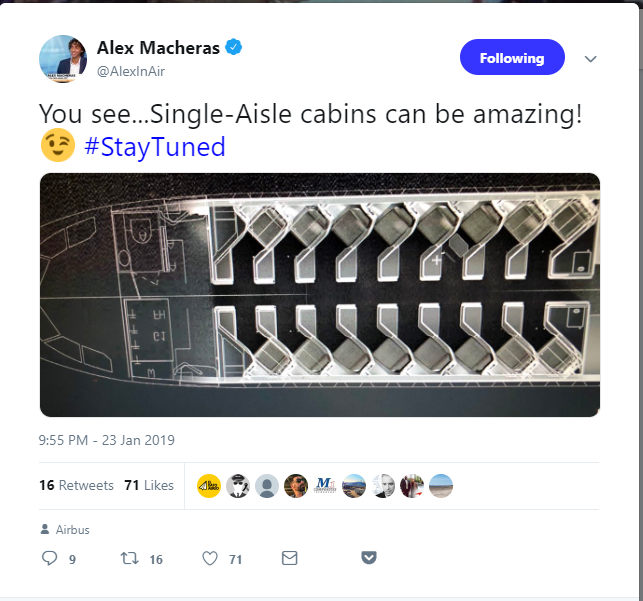Click the retweet arrows icon

[x=129, y=558]
